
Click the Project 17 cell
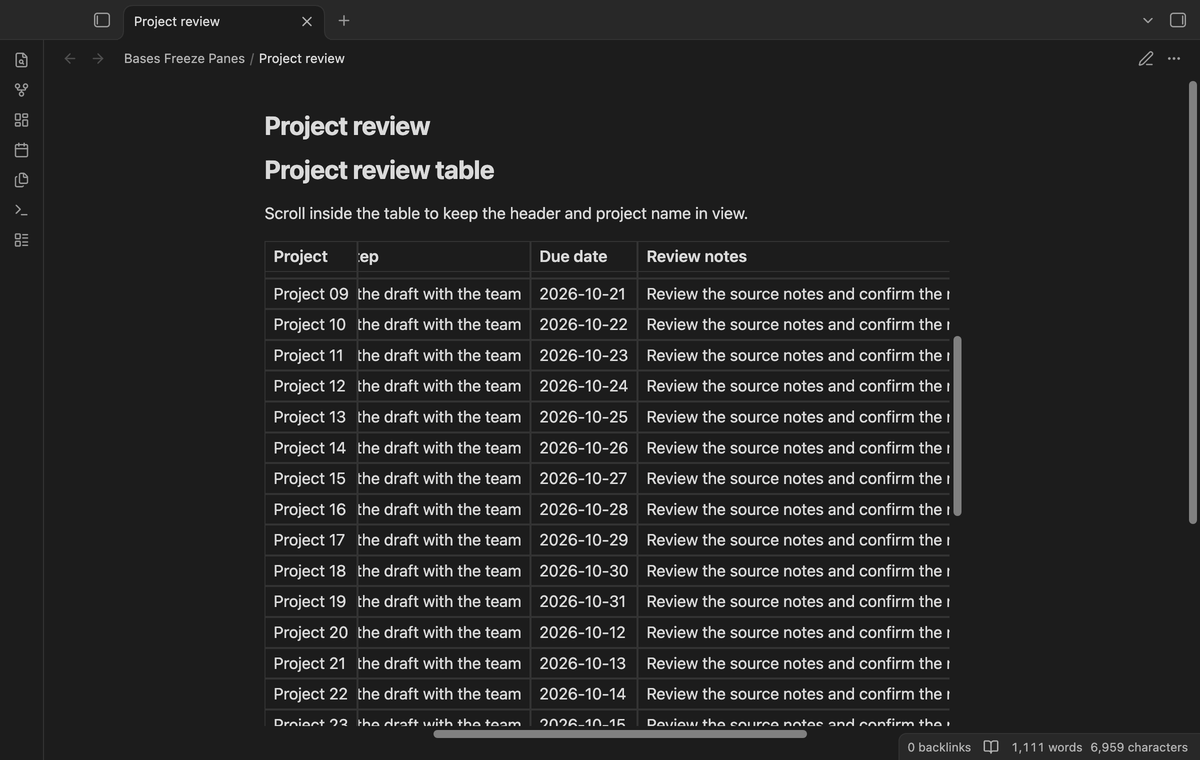click(311, 540)
